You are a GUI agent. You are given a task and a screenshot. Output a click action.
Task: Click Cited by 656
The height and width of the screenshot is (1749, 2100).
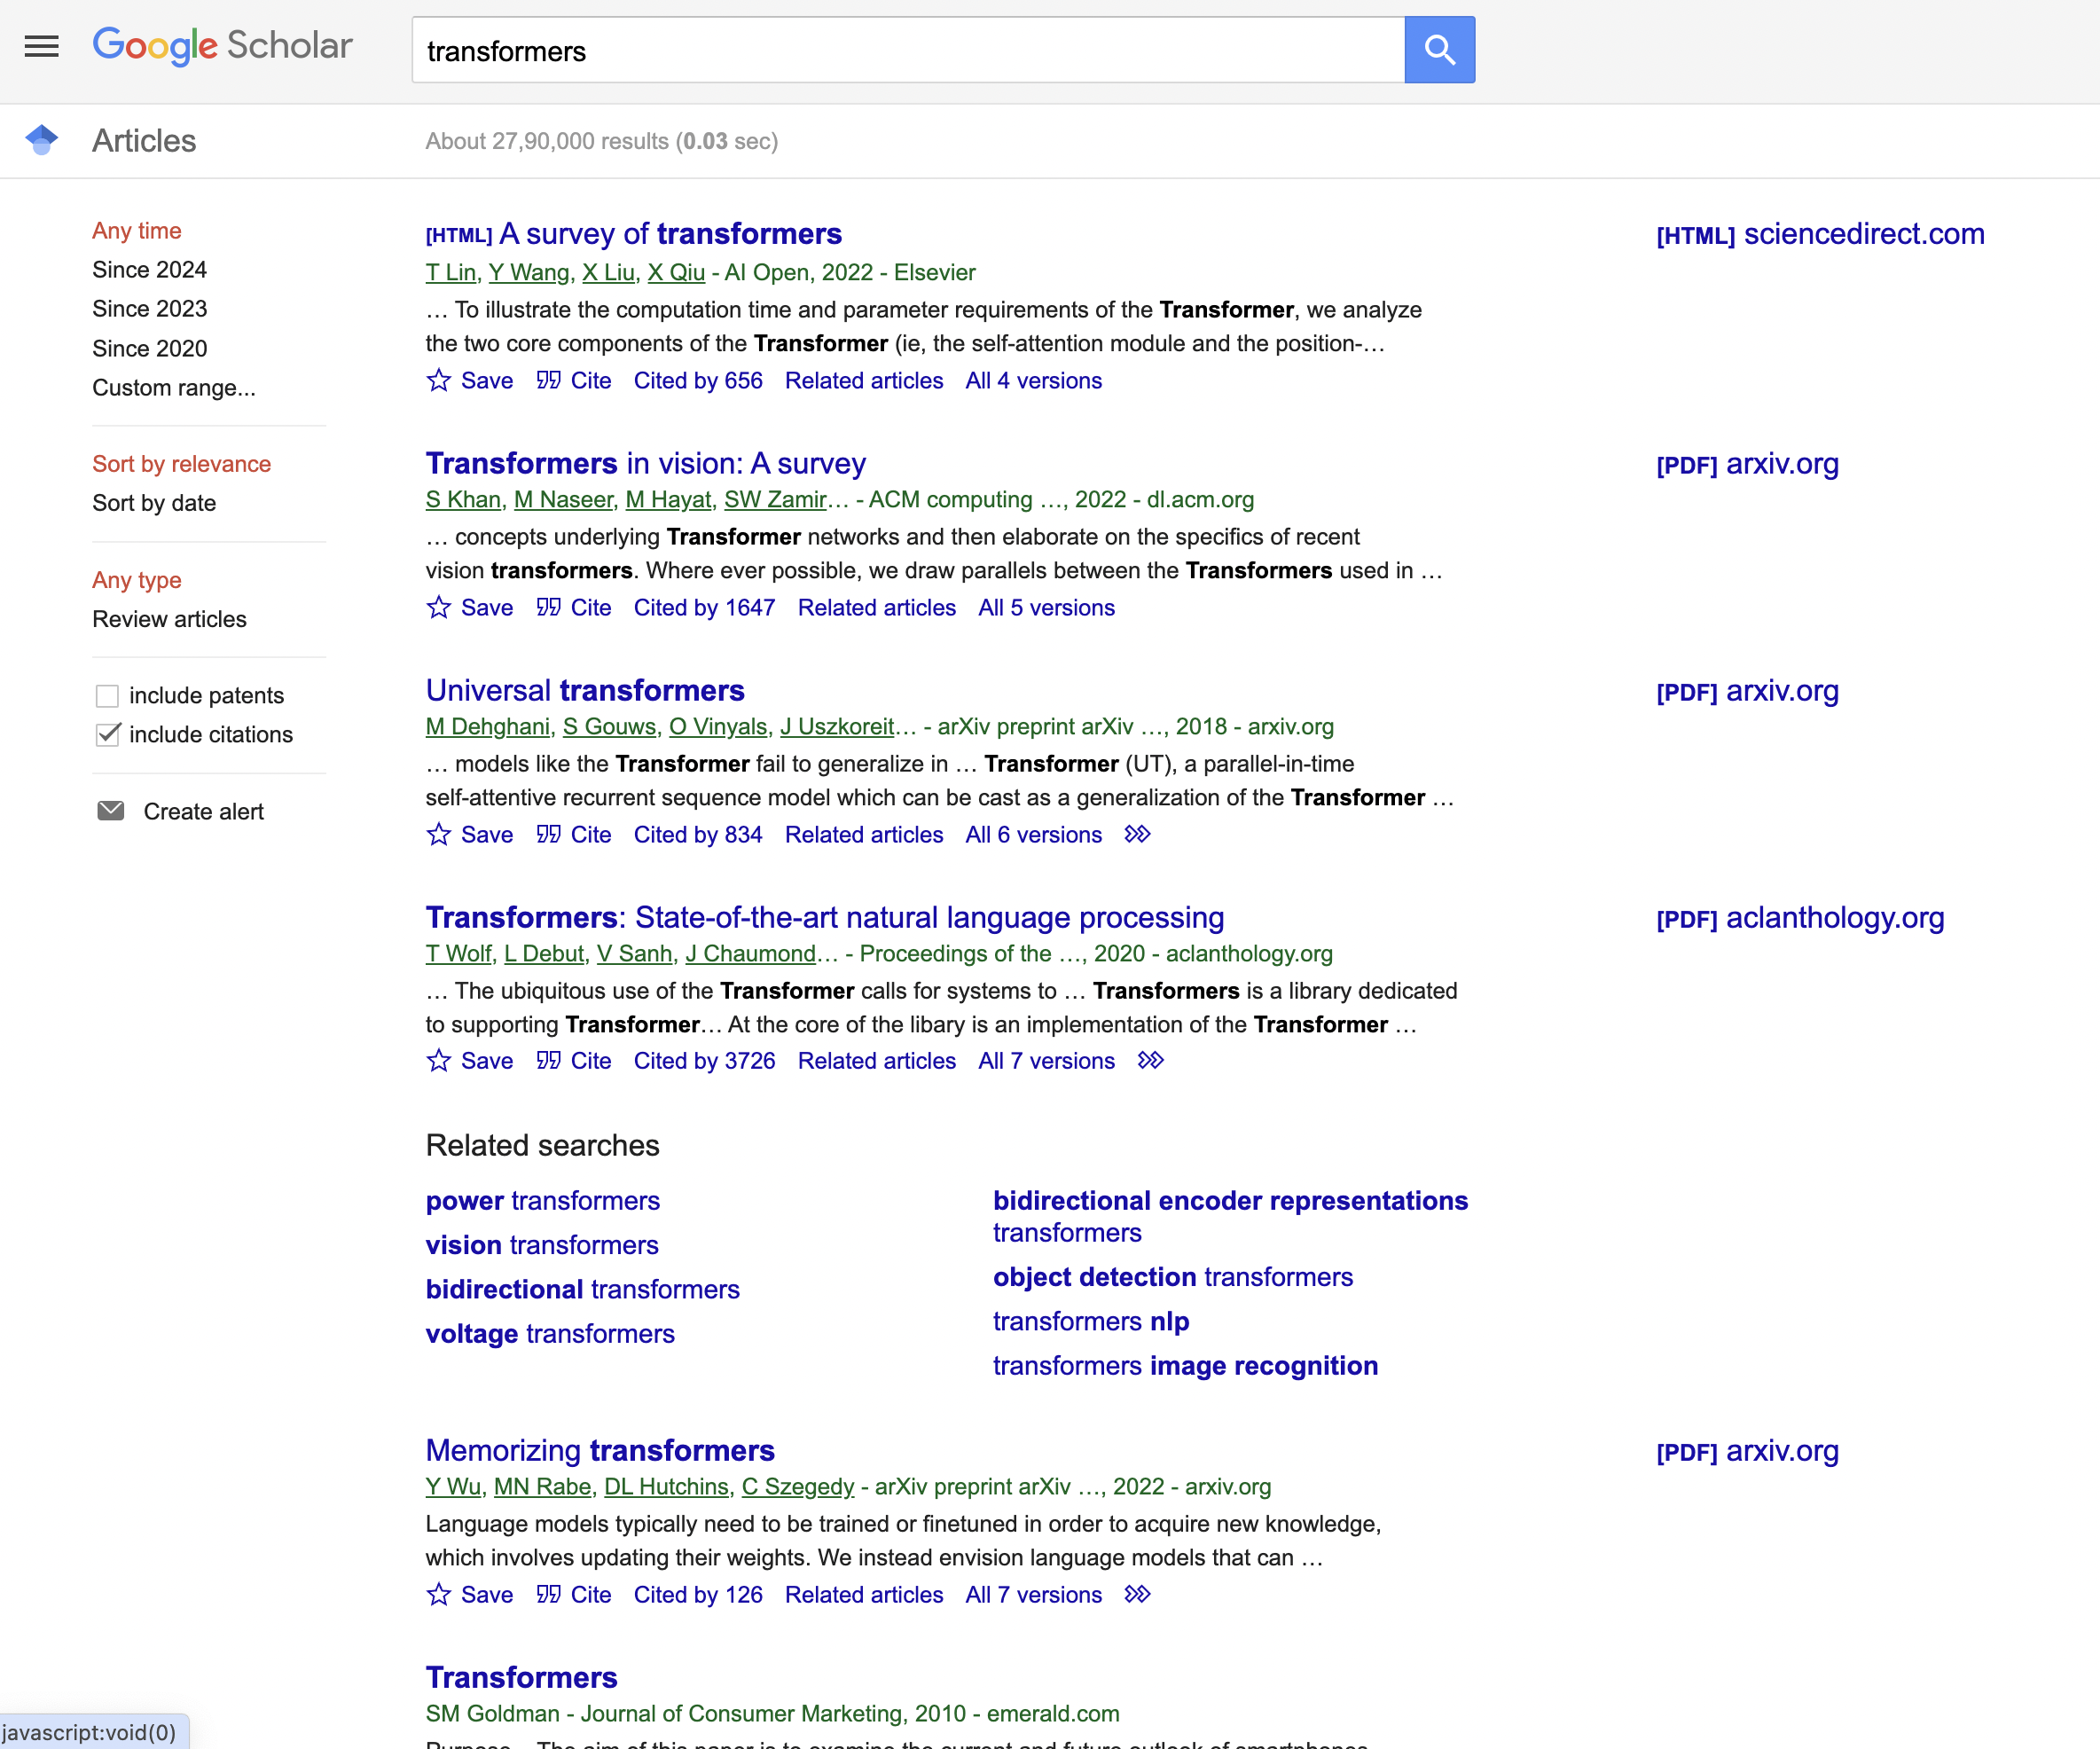pyautogui.click(x=698, y=381)
